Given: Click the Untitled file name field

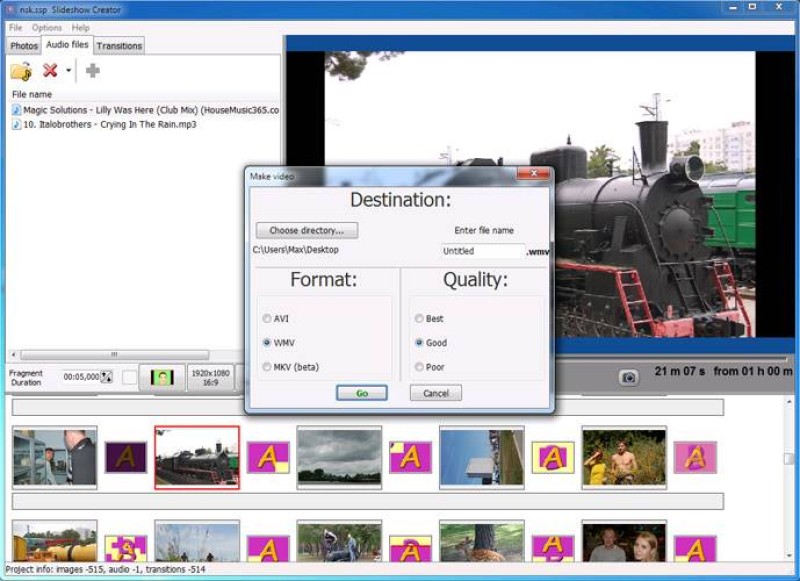Looking at the screenshot, I should (482, 251).
